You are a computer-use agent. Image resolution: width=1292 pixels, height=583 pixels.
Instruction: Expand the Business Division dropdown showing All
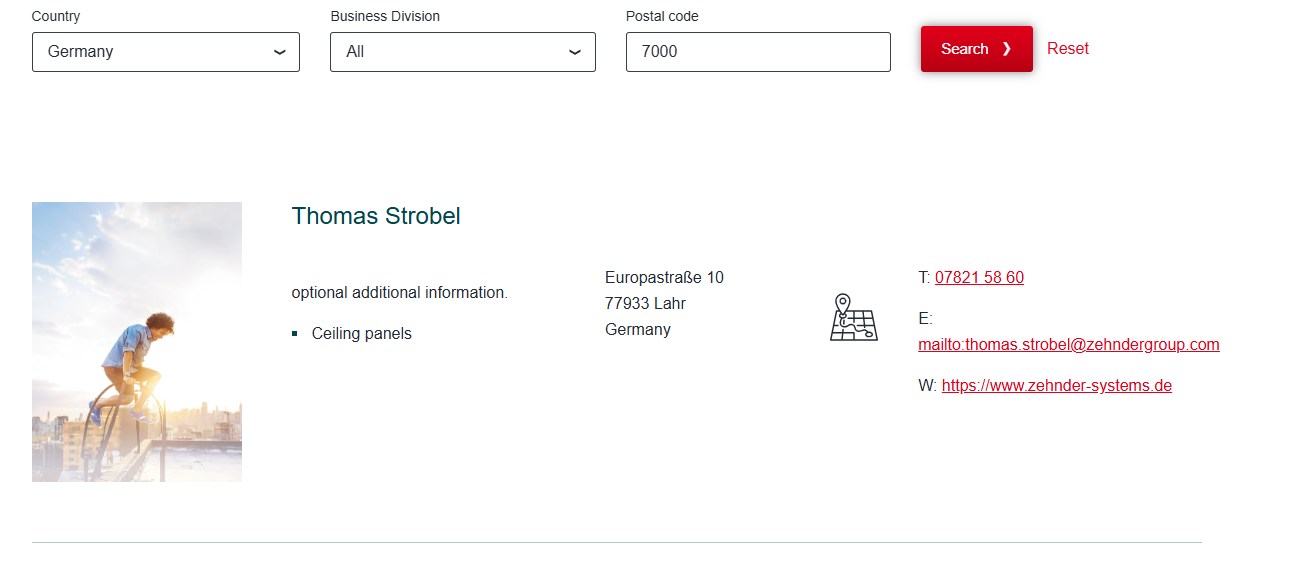(x=462, y=52)
